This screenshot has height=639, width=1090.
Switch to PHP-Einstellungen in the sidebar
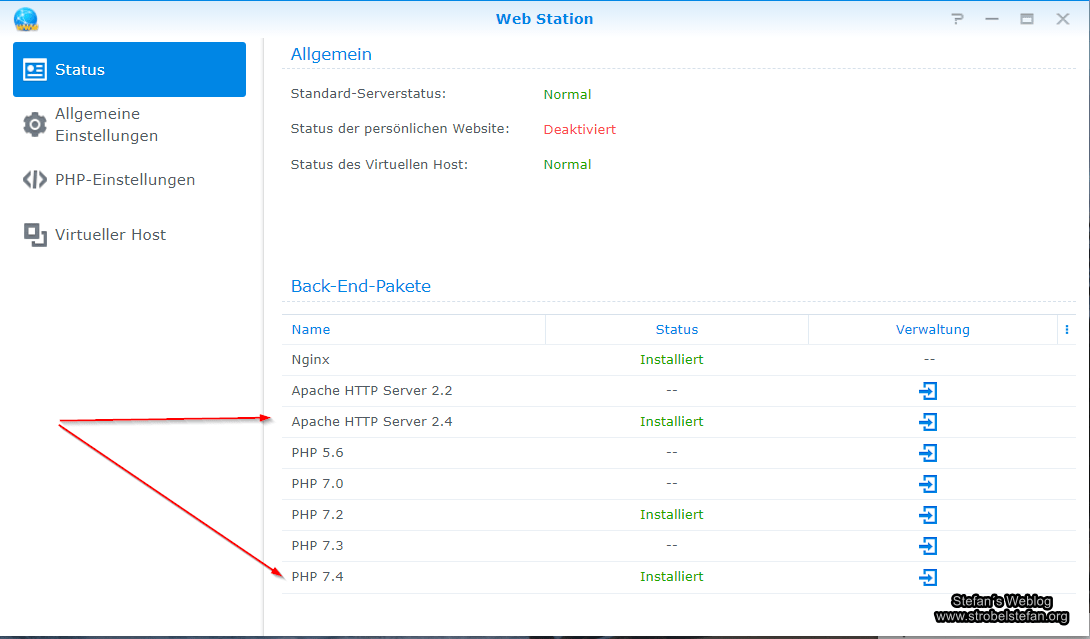click(x=124, y=179)
